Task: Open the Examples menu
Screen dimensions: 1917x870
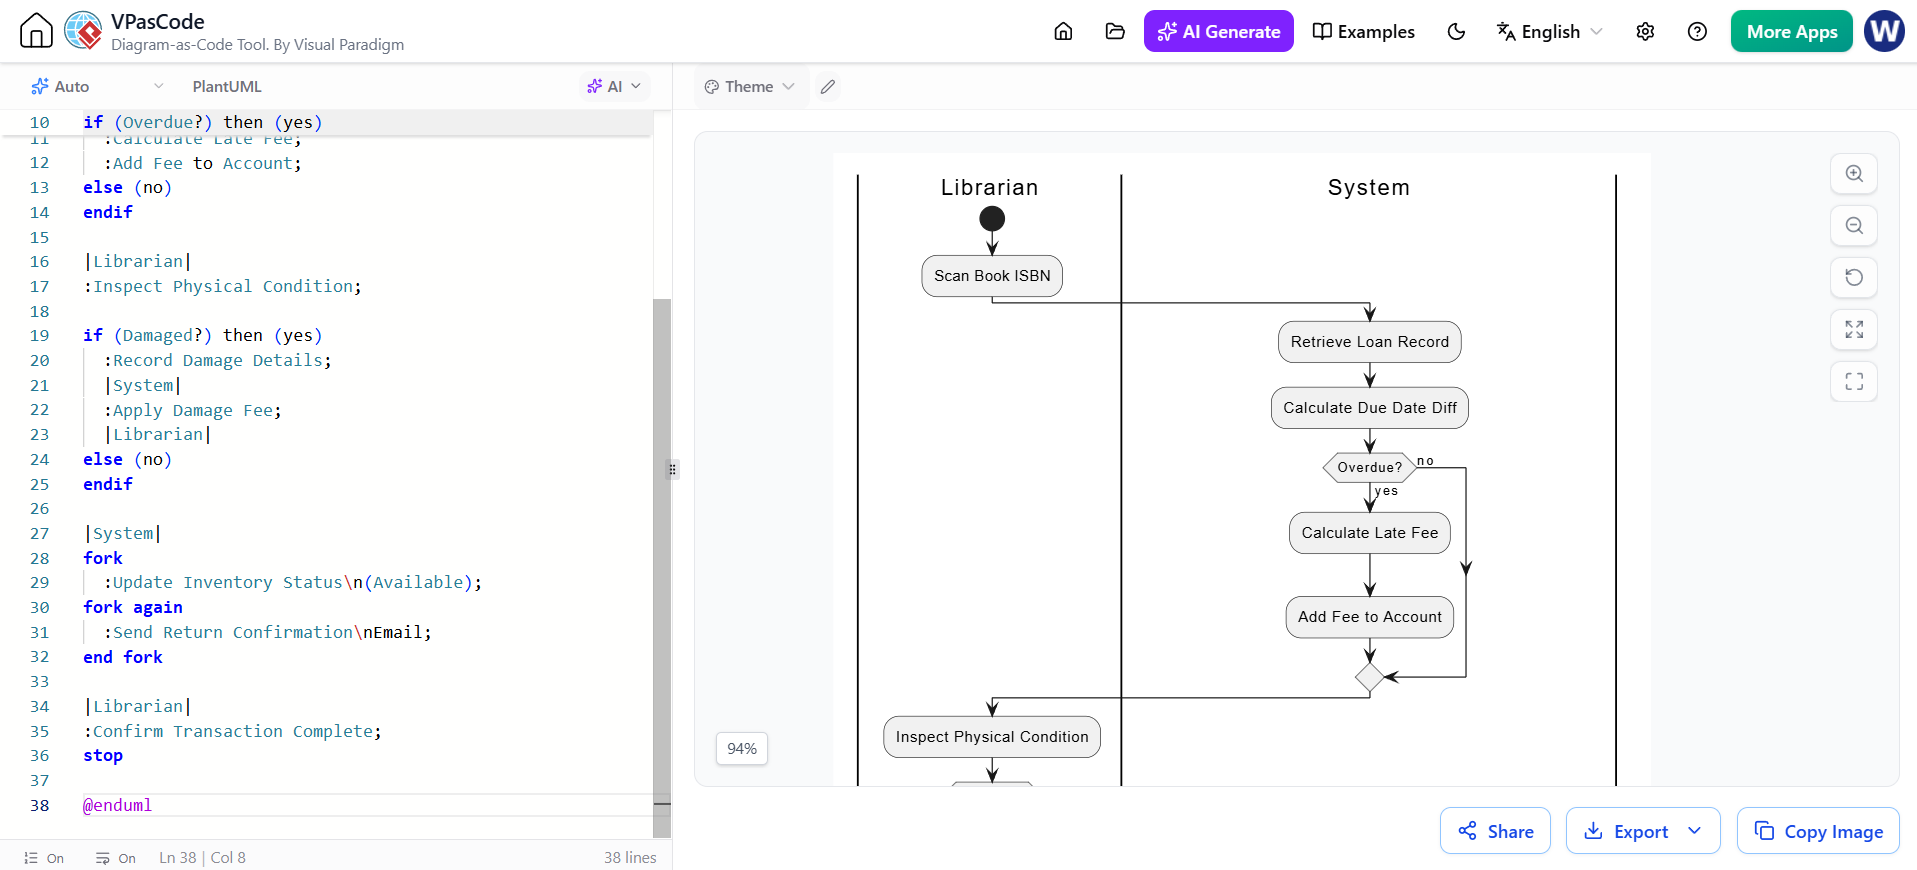Action: click(x=1363, y=31)
